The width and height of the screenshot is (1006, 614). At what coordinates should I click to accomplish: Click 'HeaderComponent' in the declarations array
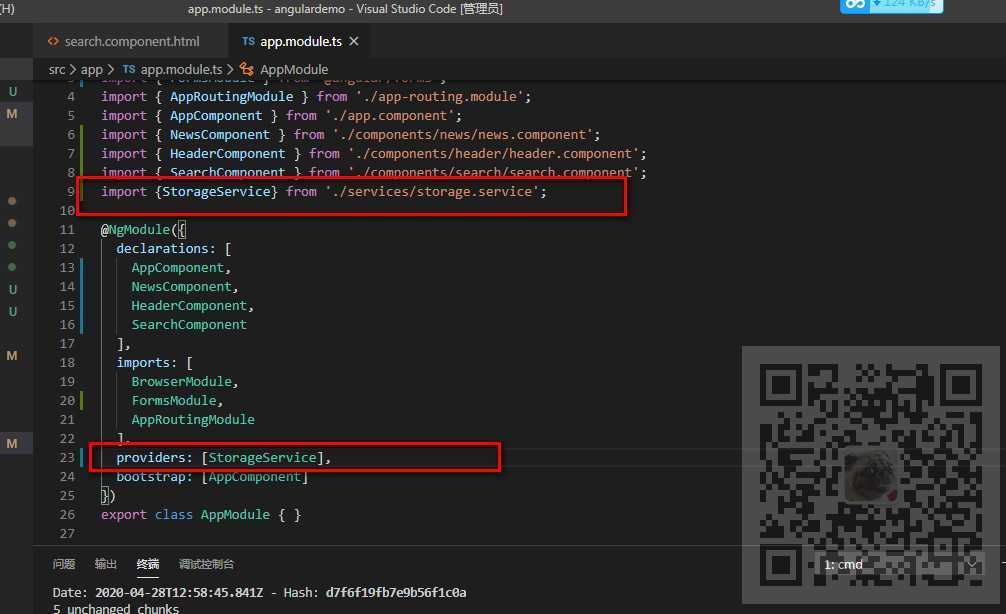[189, 305]
